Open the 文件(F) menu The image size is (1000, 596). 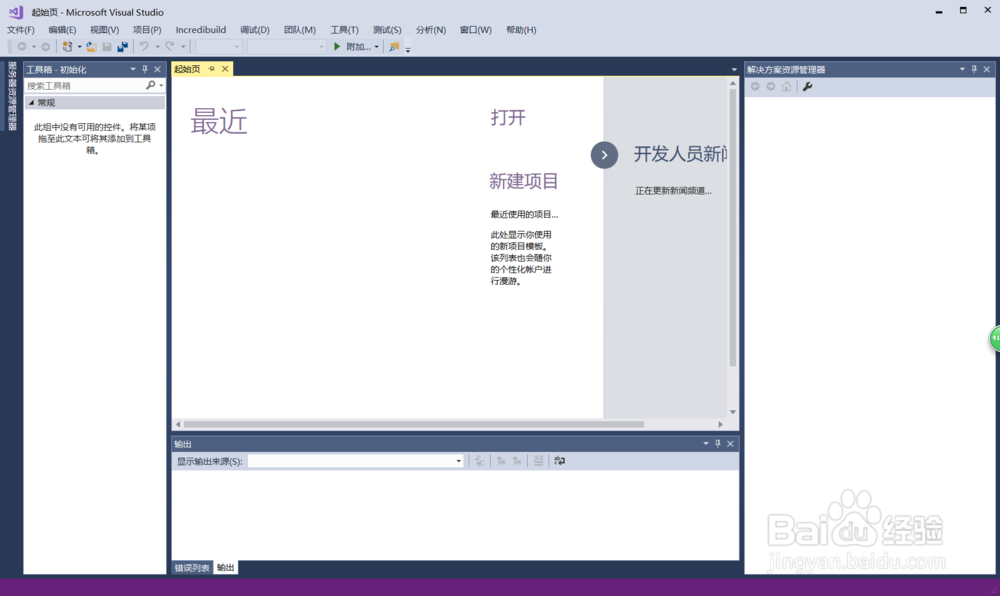(x=20, y=30)
